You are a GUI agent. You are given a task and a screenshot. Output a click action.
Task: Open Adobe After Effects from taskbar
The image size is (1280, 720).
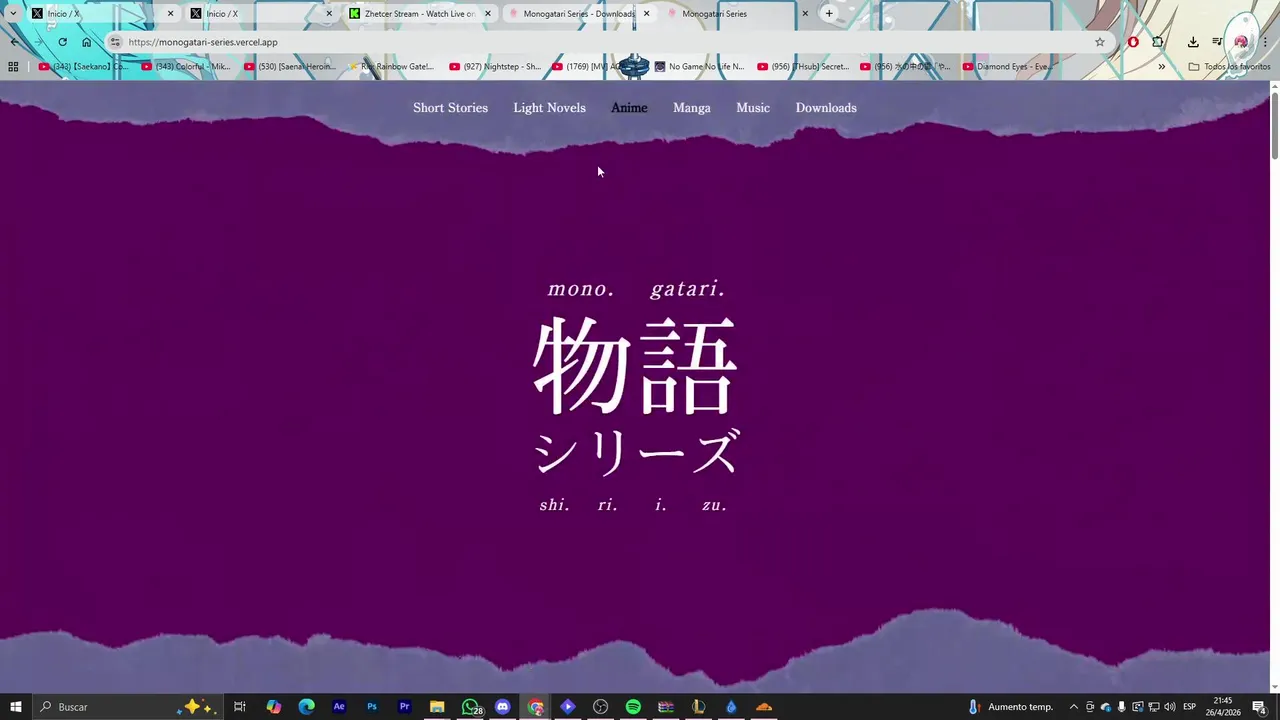[339, 707]
